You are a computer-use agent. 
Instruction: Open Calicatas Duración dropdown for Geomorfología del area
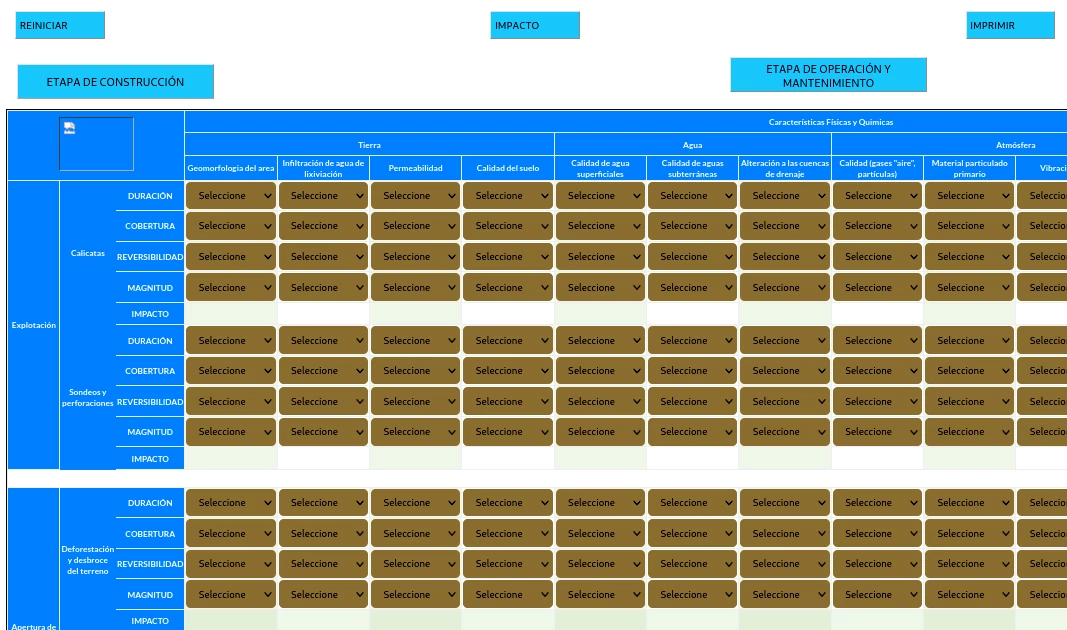pos(231,196)
